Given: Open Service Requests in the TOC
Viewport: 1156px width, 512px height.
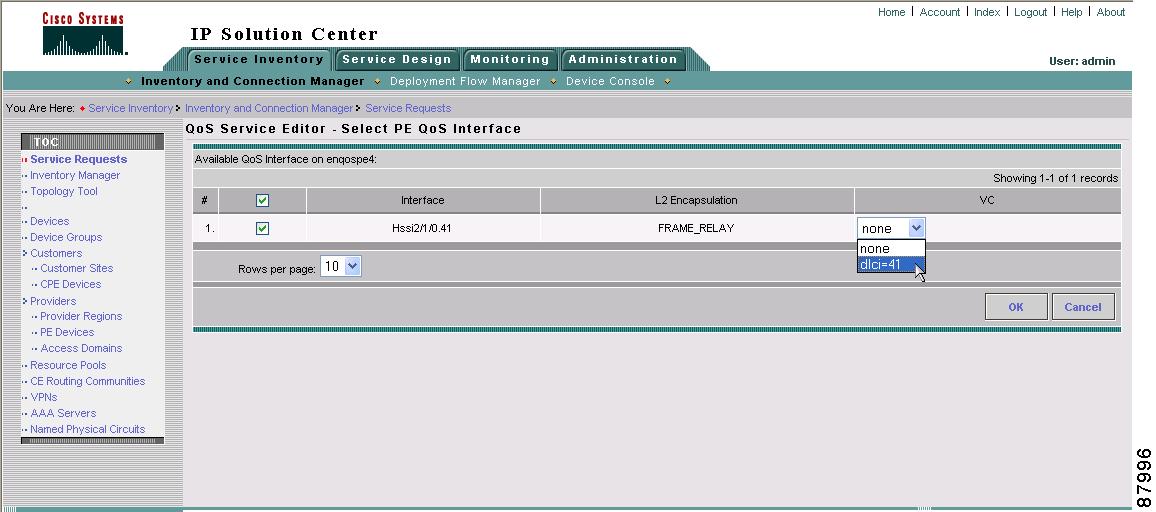Looking at the screenshot, I should [x=78, y=159].
